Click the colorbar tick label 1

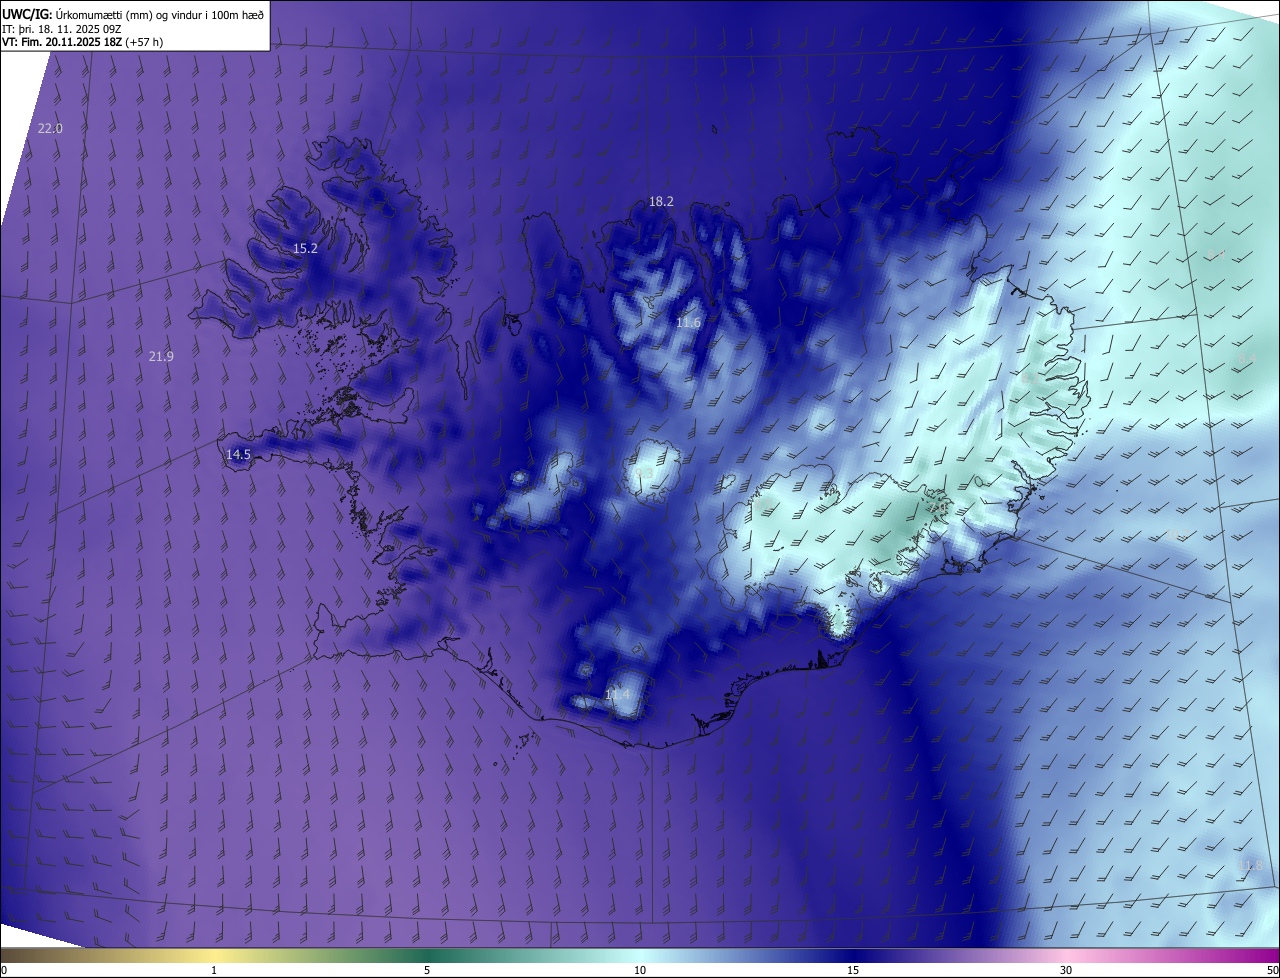coord(214,970)
